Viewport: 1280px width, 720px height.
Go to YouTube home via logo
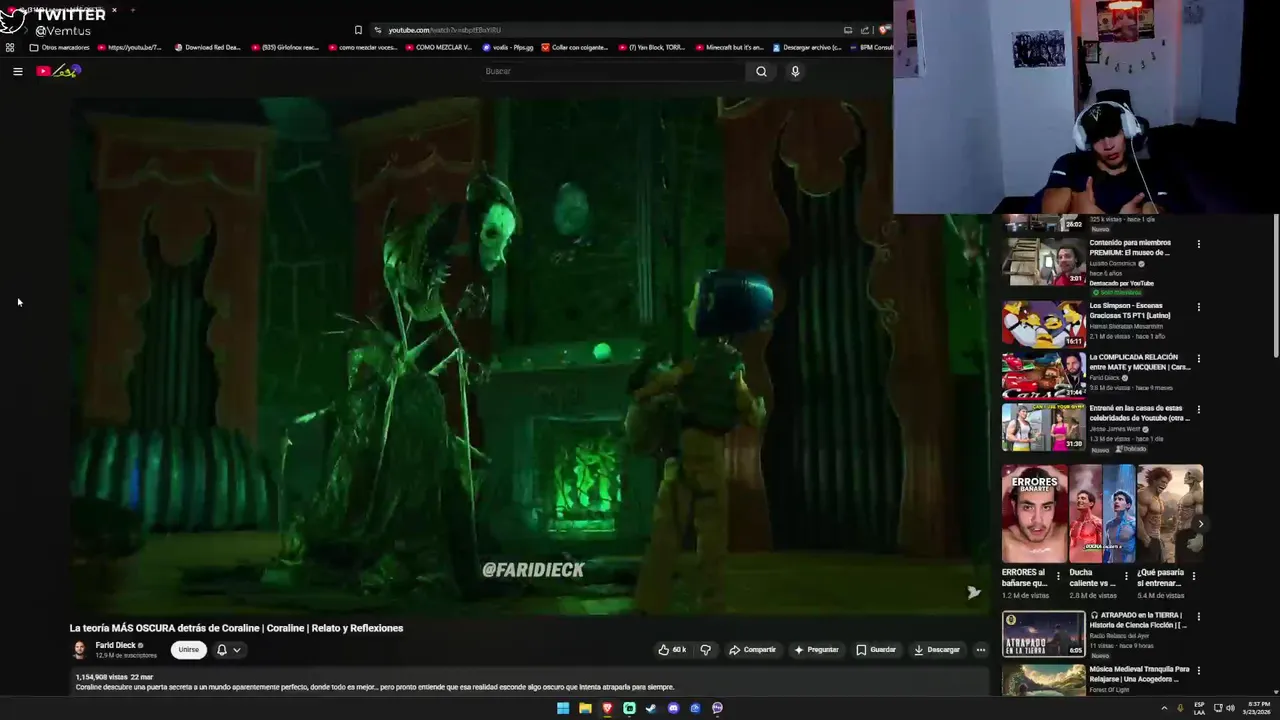point(57,71)
